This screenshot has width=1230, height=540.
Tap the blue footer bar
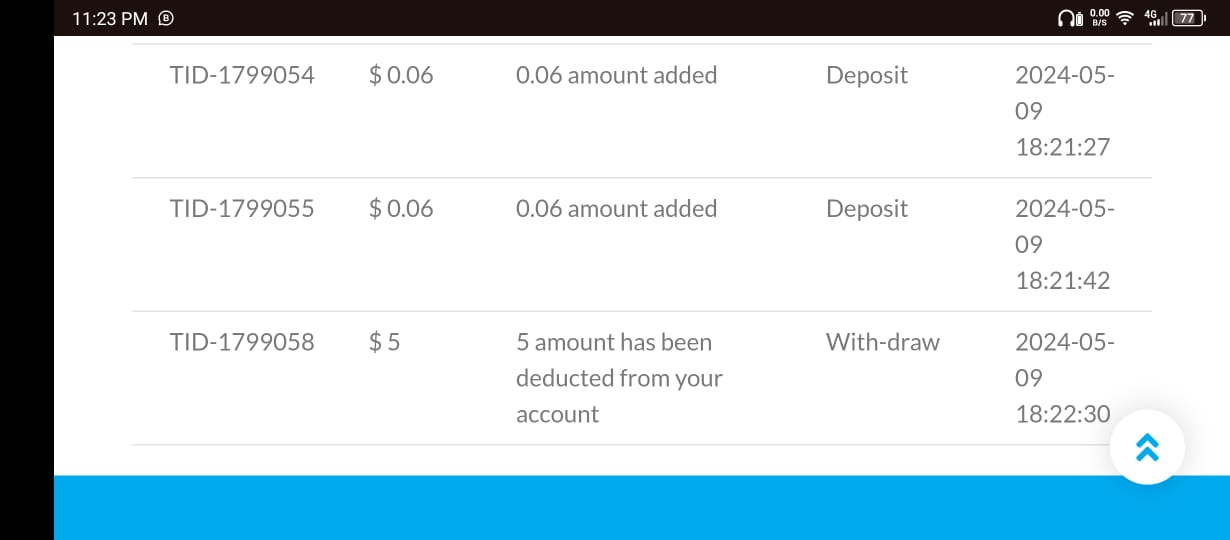point(642,508)
